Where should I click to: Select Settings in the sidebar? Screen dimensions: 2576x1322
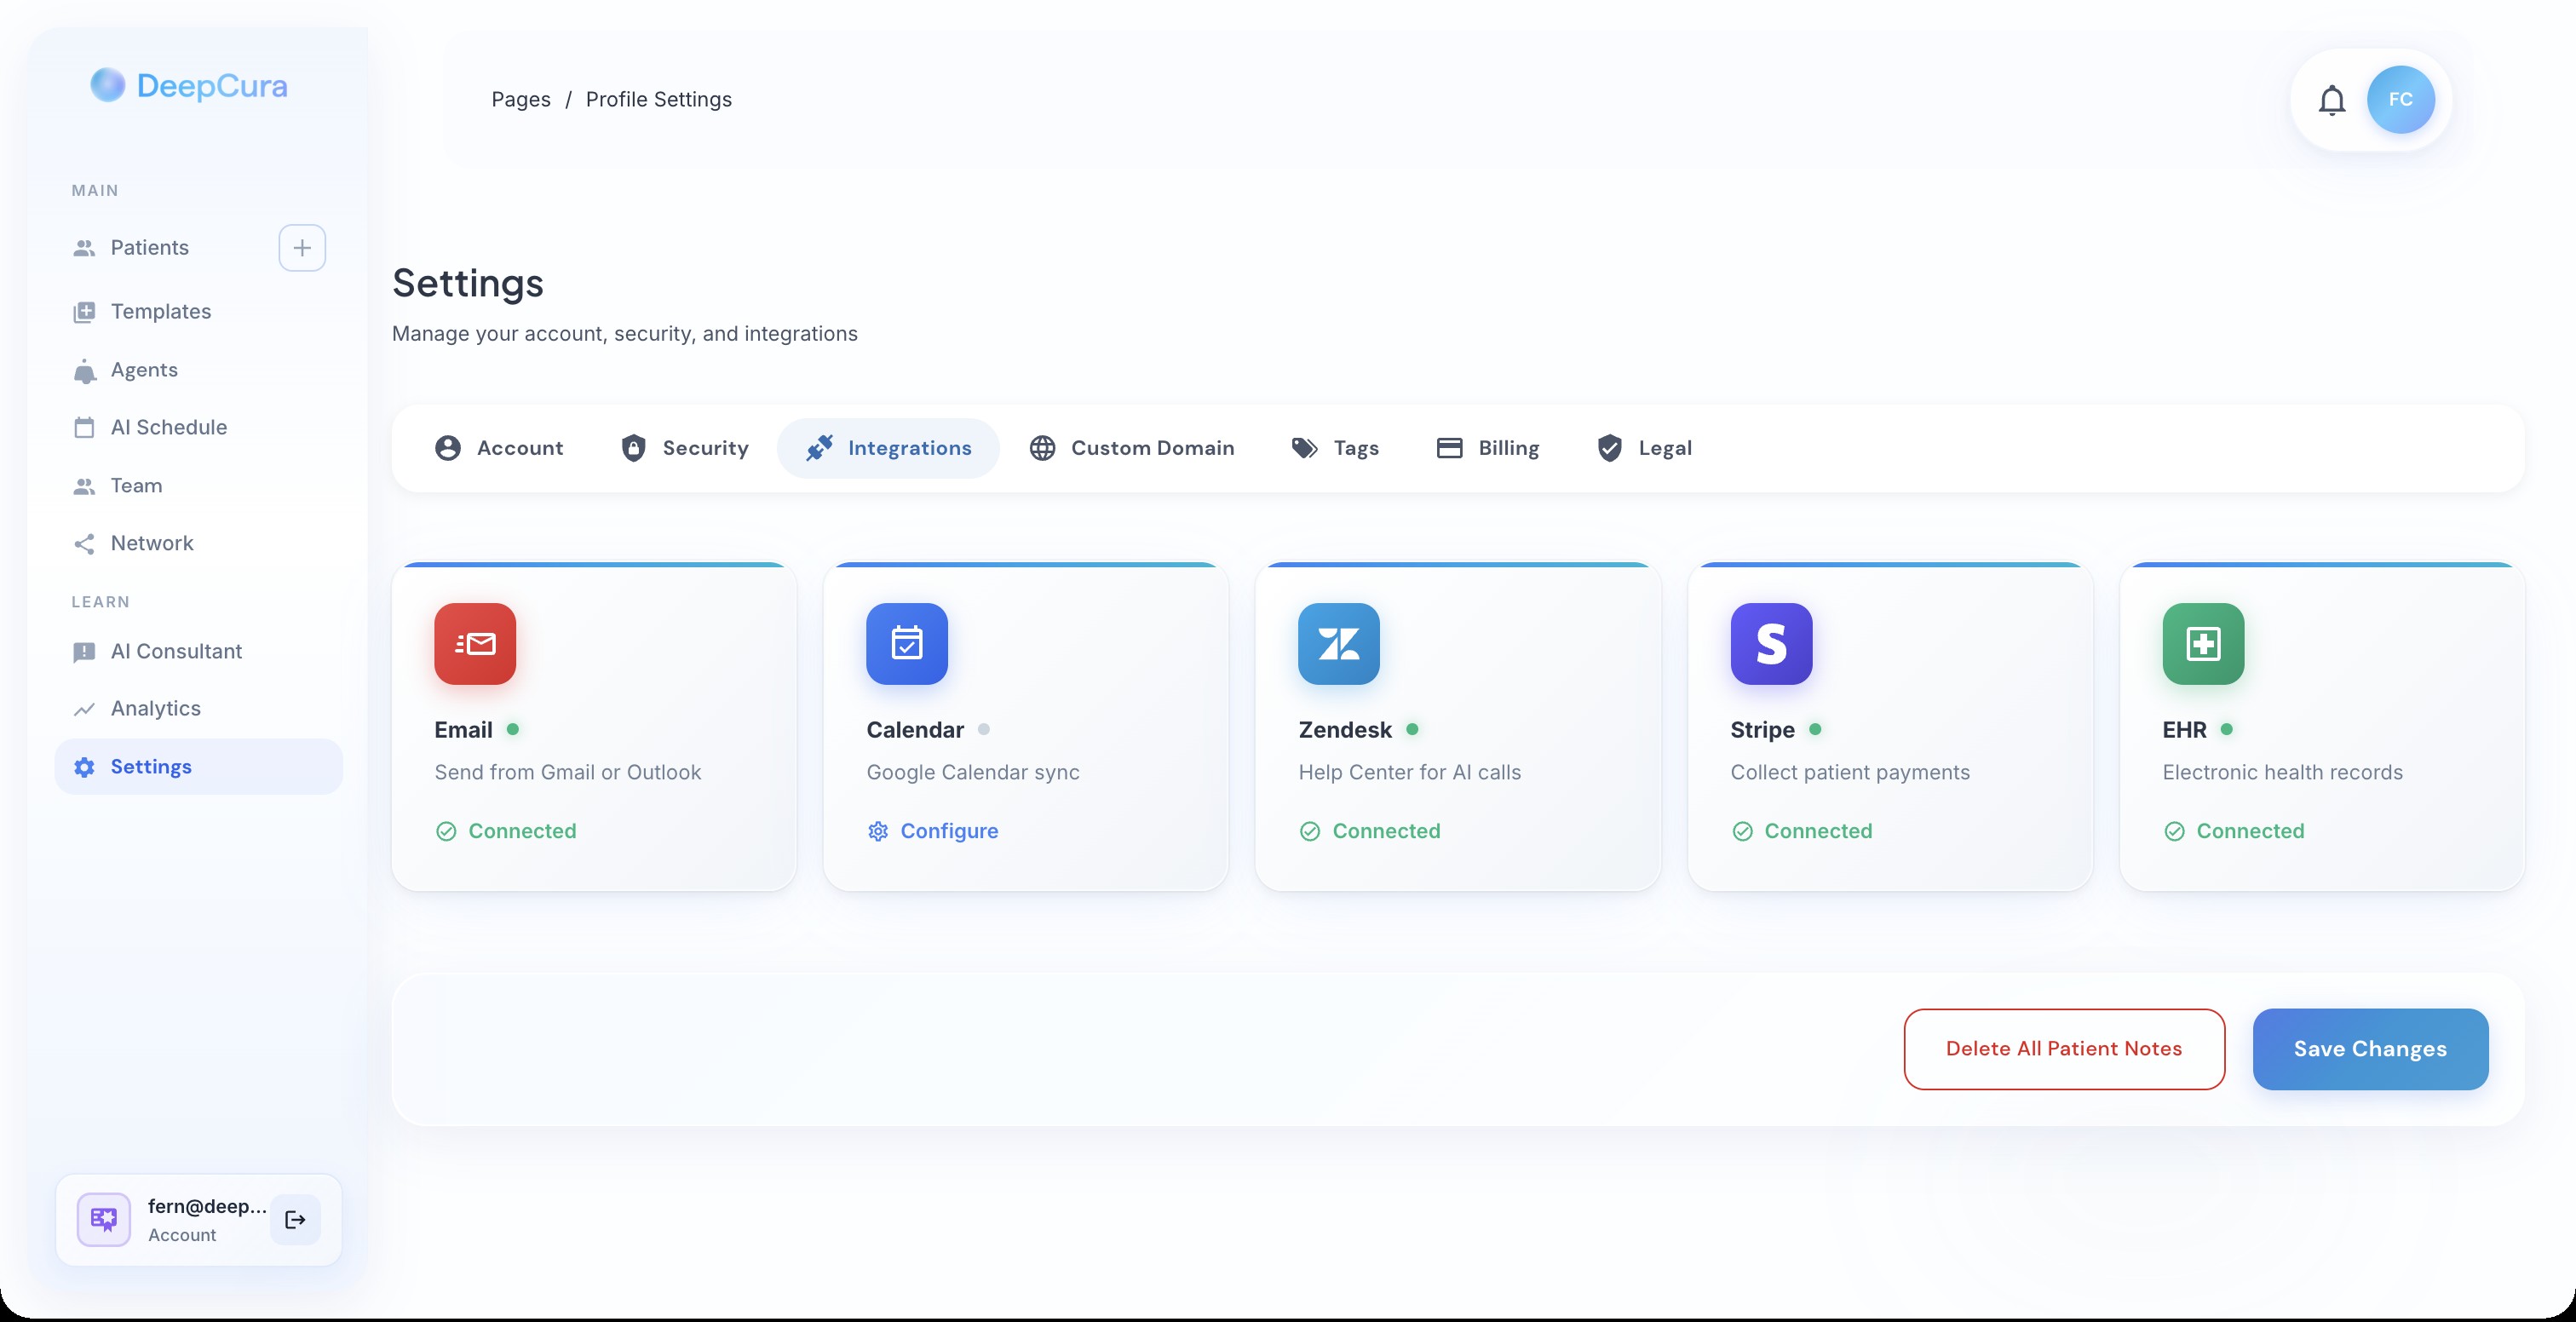click(x=199, y=767)
